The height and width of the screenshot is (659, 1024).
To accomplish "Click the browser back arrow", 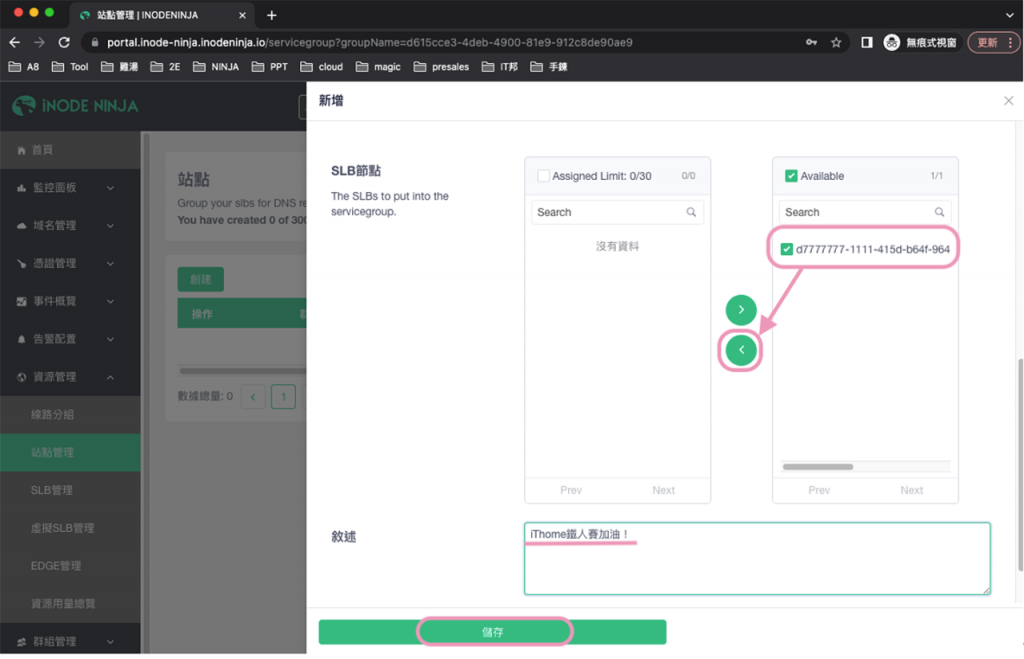I will 14,42.
